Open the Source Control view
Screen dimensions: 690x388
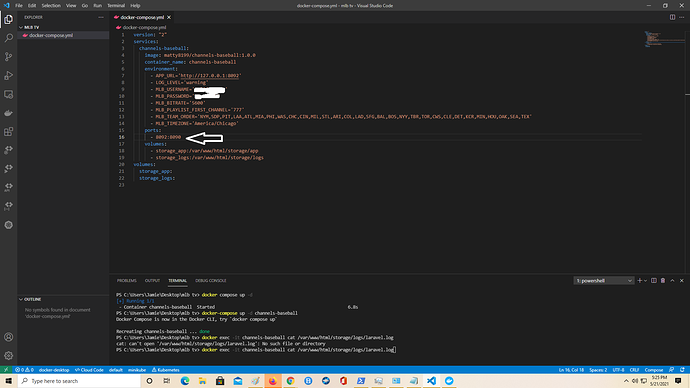tap(8, 57)
